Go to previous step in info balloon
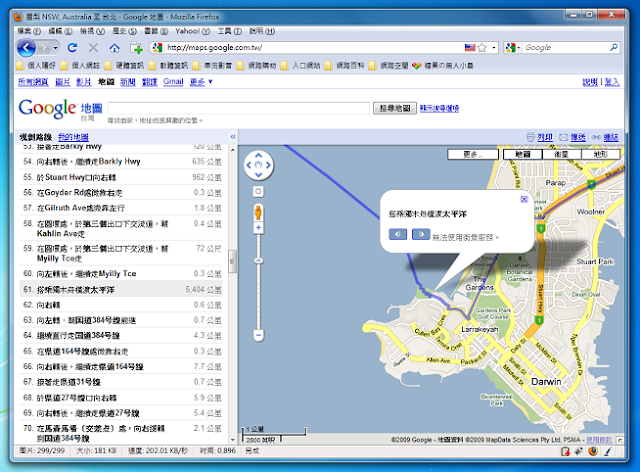The height and width of the screenshot is (472, 640). pos(398,234)
